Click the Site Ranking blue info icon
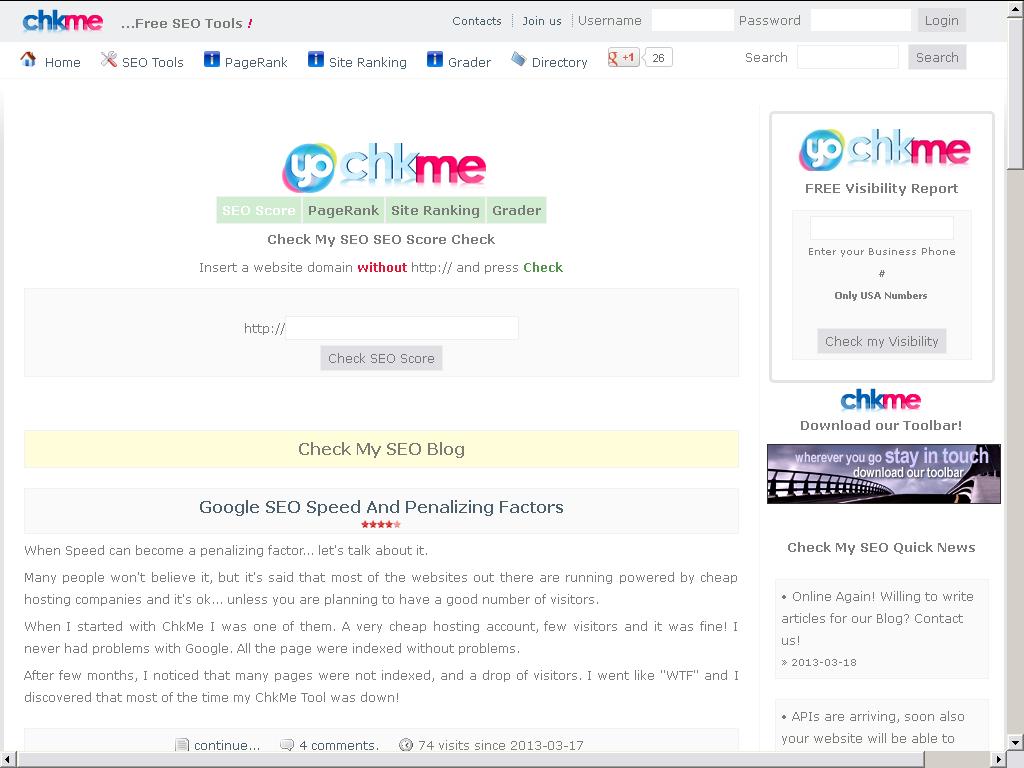This screenshot has height=768, width=1024. click(315, 59)
